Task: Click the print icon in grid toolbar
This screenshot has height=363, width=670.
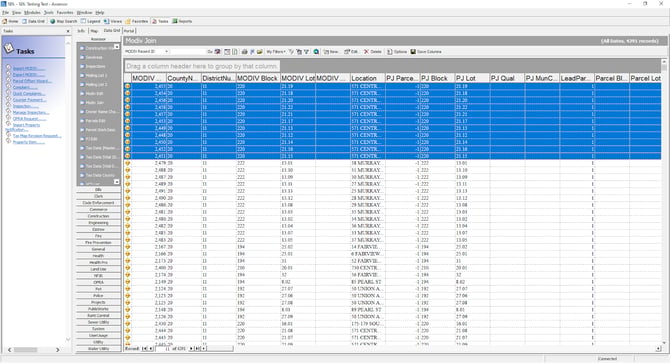Action: 244,52
